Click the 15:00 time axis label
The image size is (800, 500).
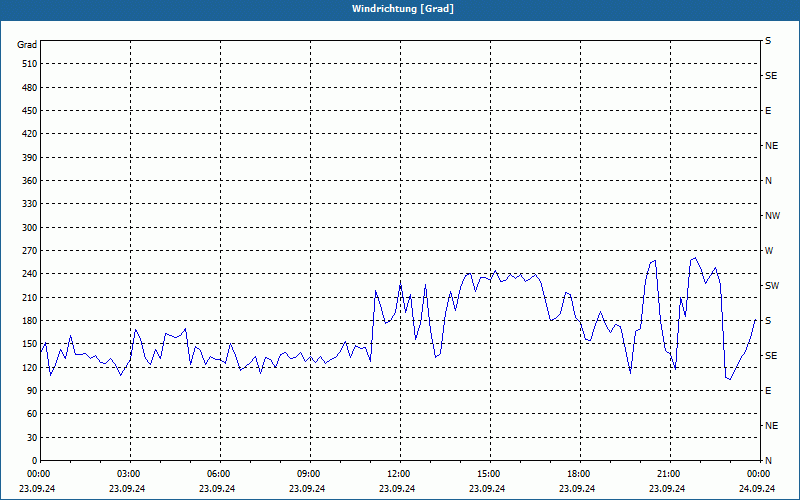coord(487,474)
